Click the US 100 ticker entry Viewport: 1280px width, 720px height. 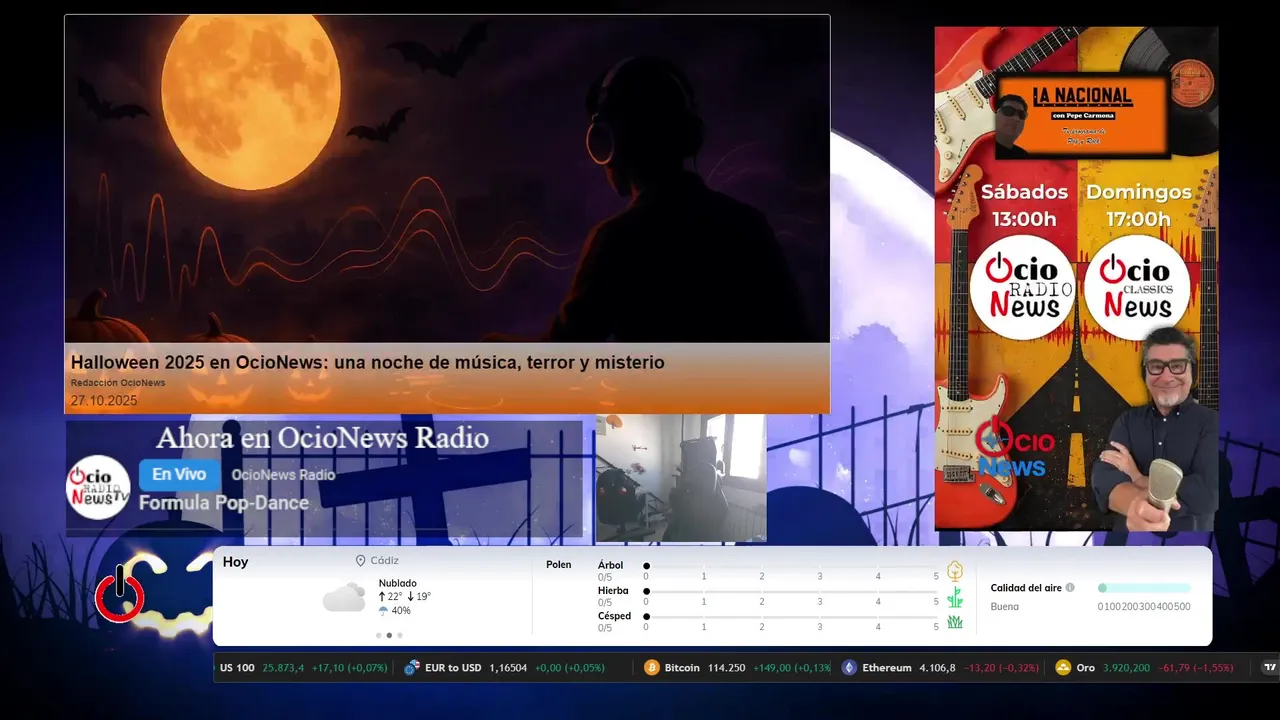coord(304,668)
